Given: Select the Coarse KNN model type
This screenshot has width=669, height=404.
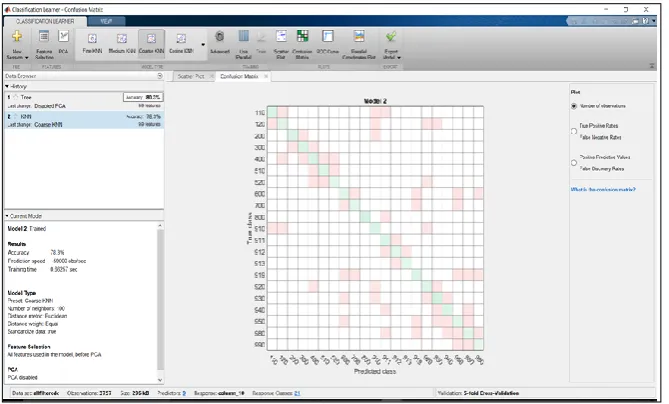Looking at the screenshot, I should coord(151,43).
